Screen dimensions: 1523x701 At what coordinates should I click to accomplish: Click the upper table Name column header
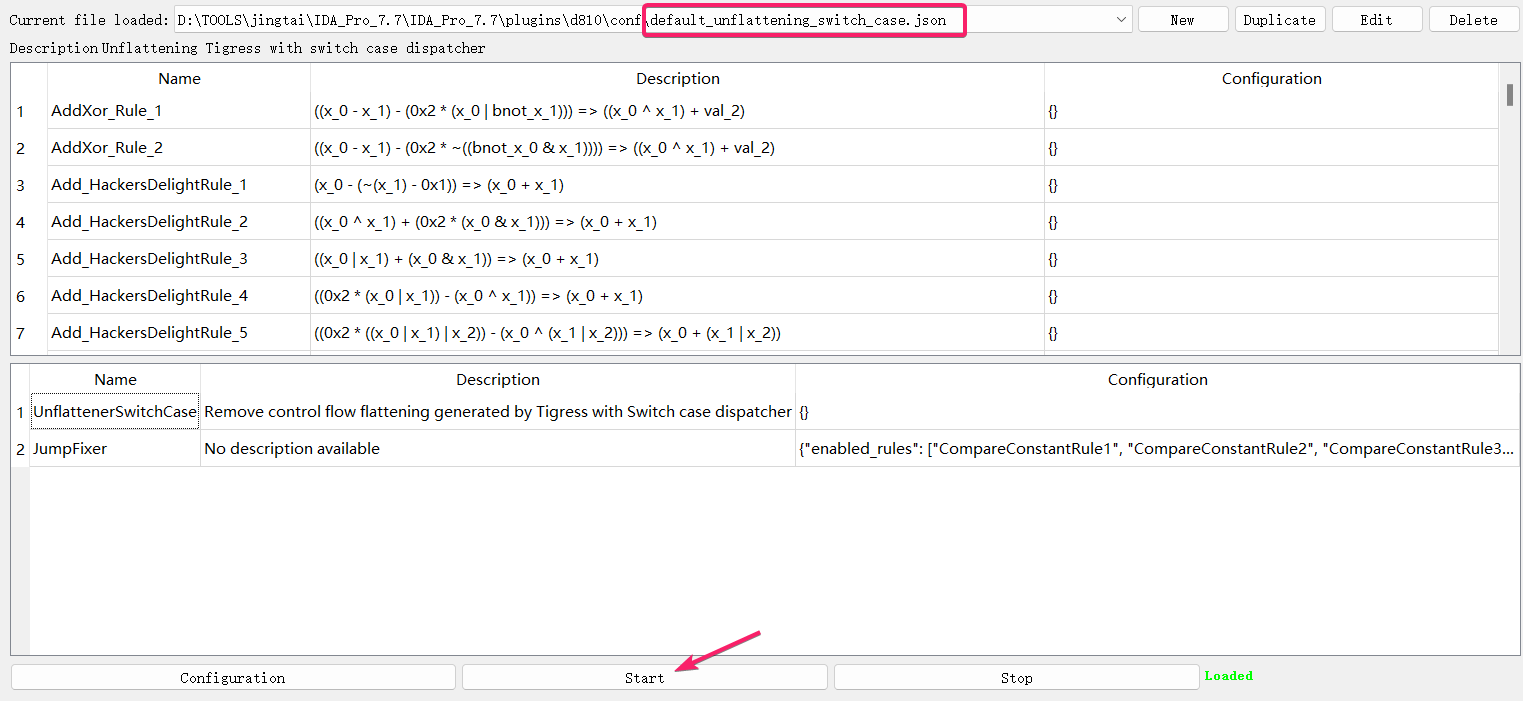[179, 79]
